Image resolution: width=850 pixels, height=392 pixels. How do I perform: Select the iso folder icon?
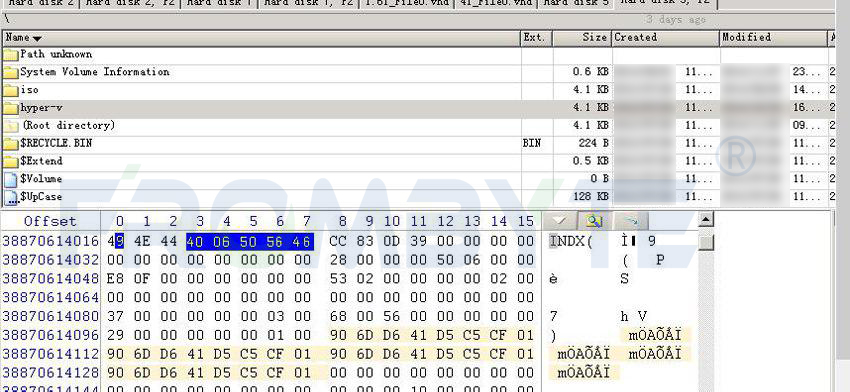[x=10, y=90]
